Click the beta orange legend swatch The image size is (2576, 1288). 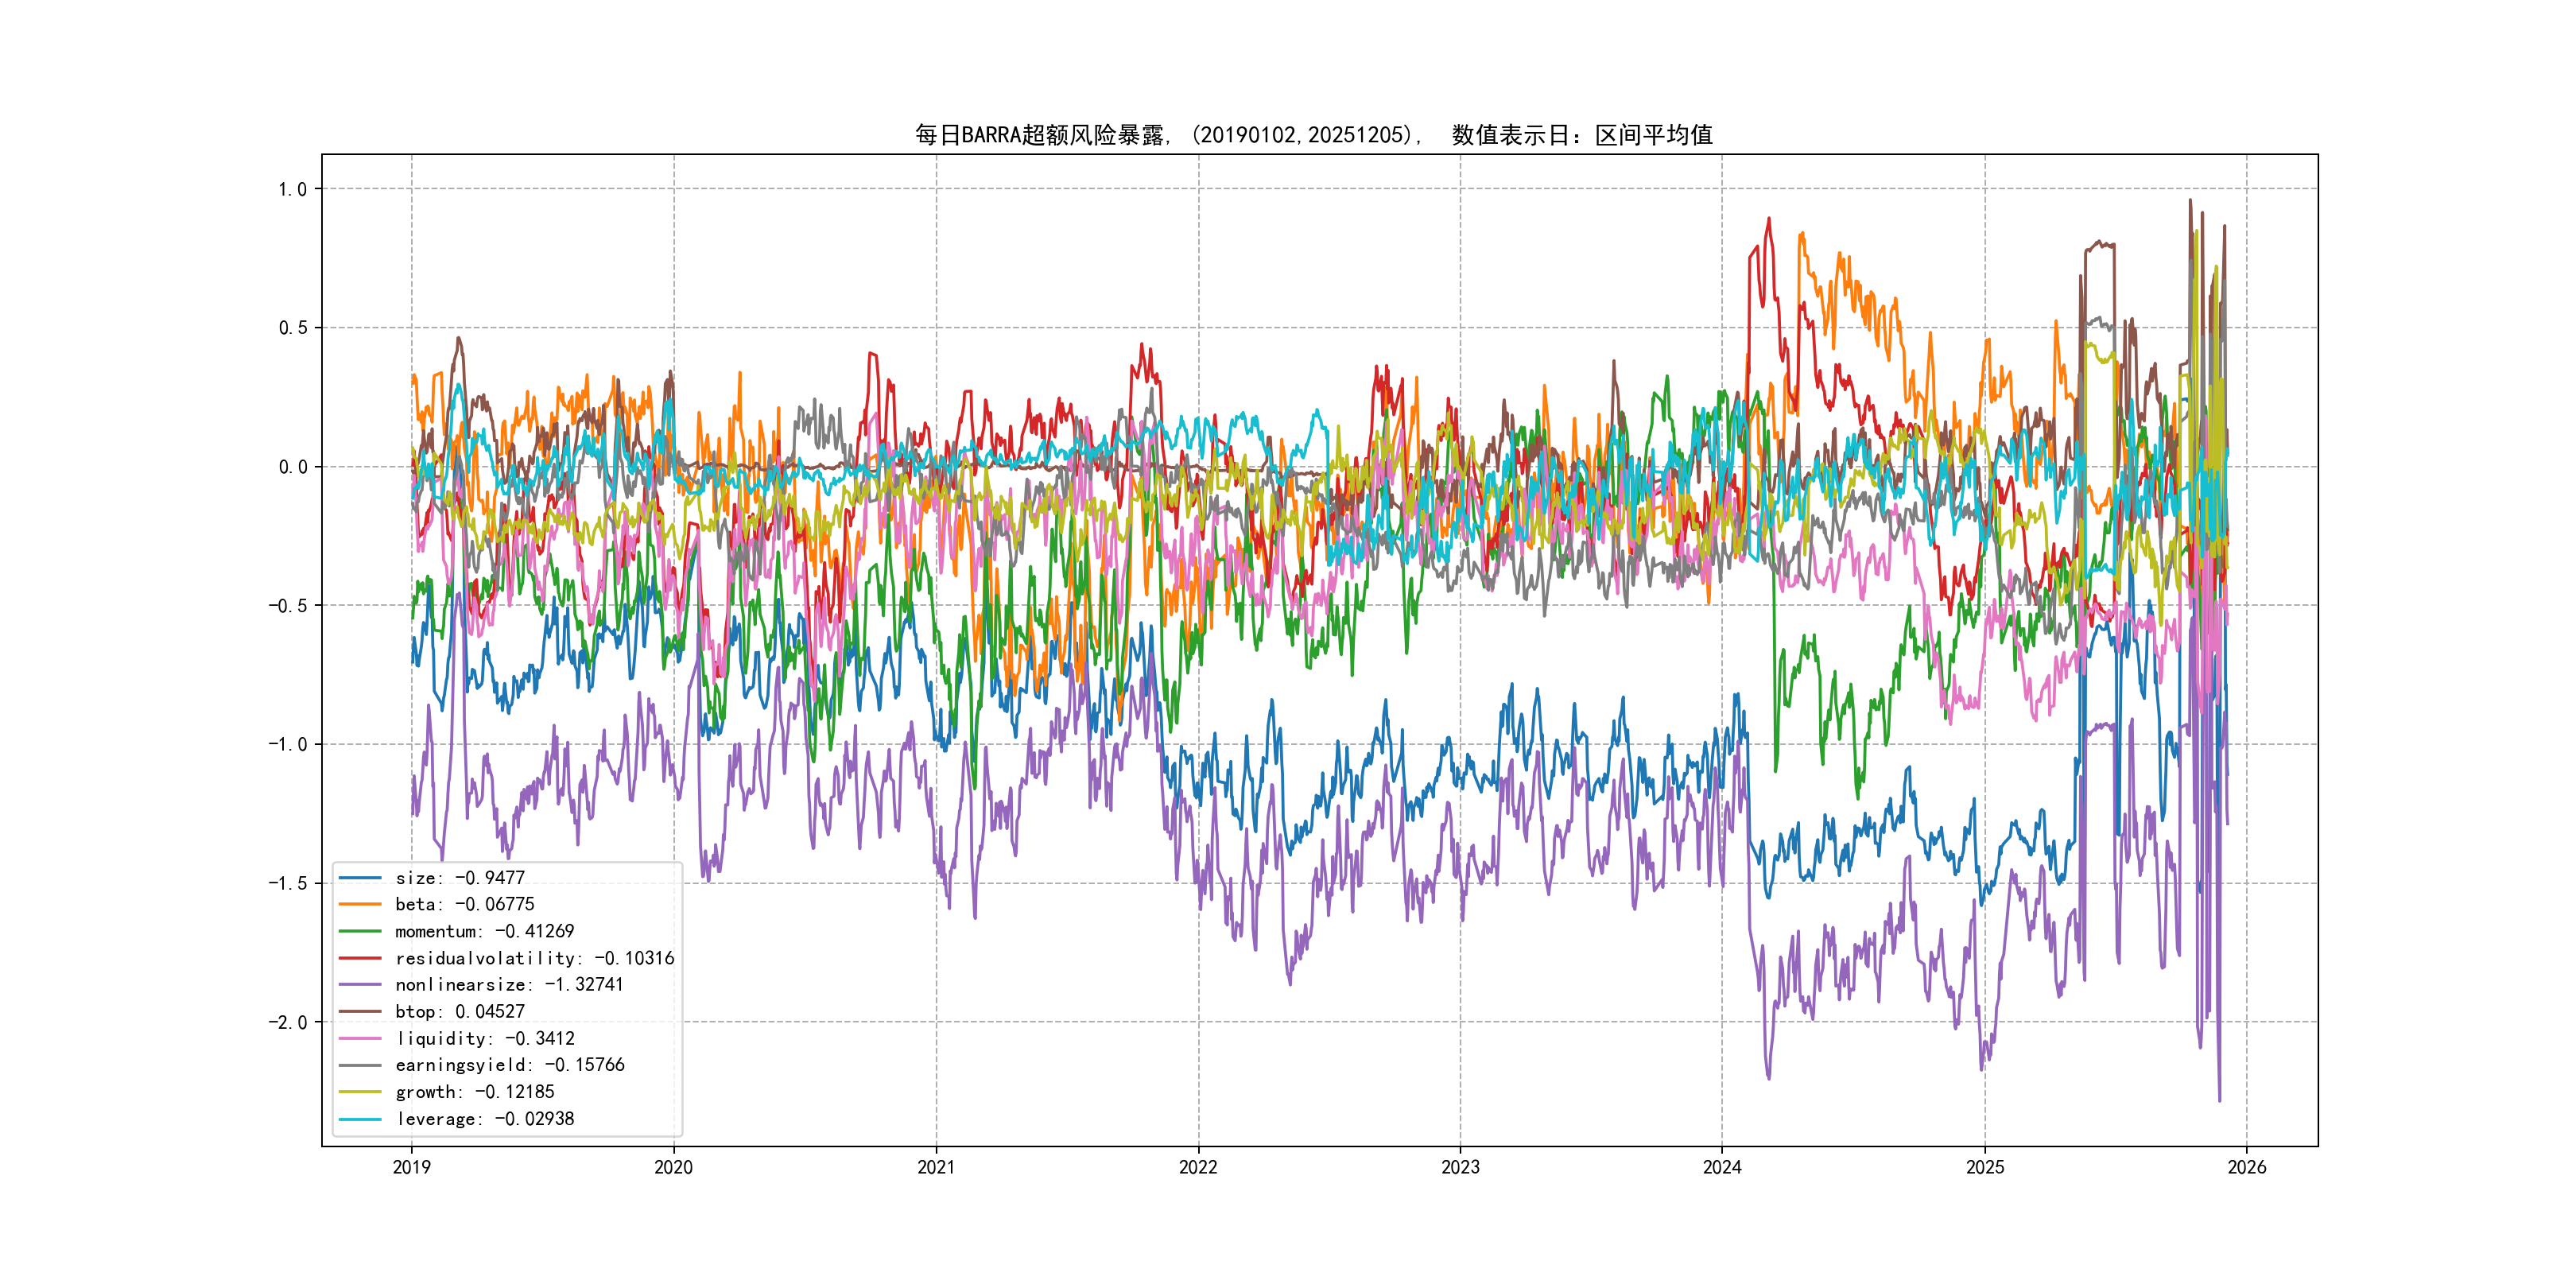pos(360,905)
